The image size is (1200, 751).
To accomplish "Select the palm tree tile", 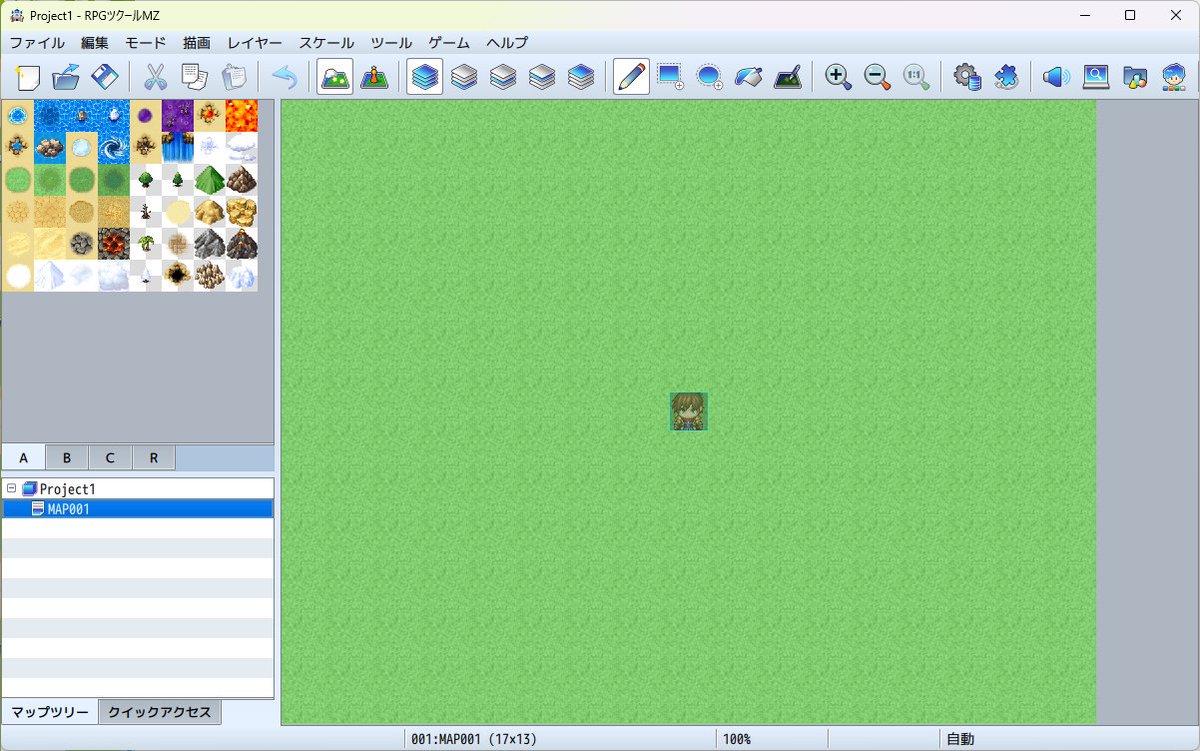I will click(x=146, y=244).
